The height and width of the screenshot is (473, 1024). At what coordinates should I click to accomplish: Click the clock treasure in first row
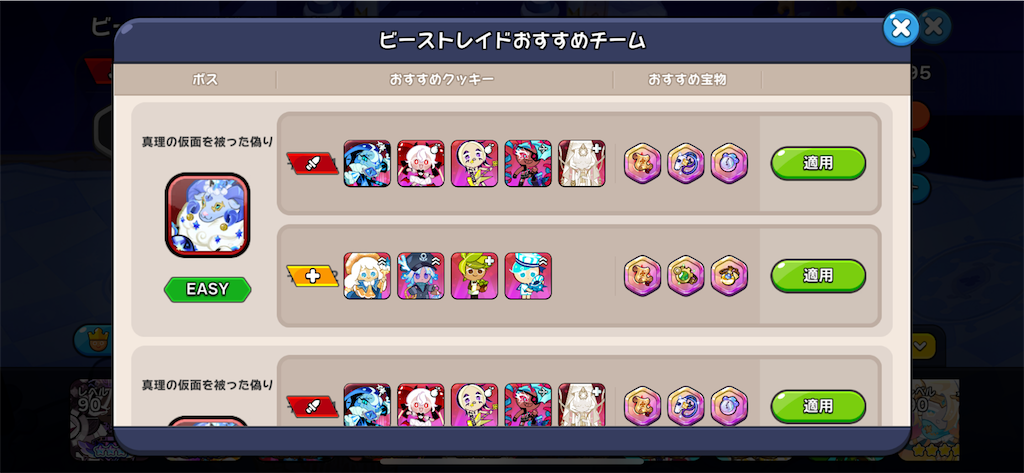click(729, 163)
